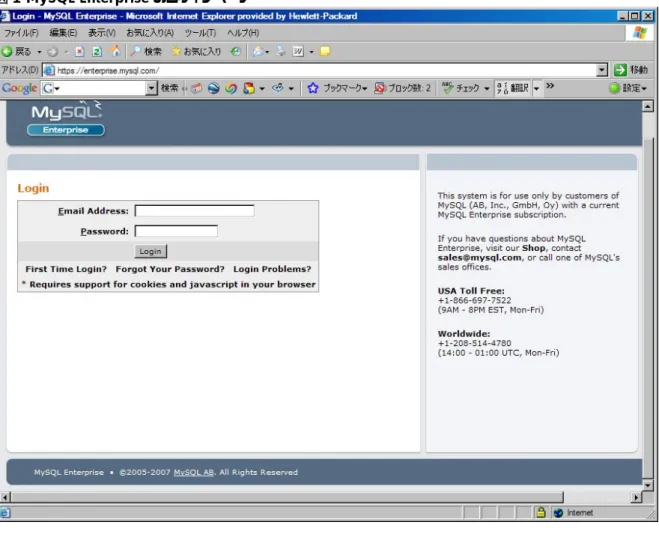Screen dimensions: 659x540
Task: Click the blue globe icon in Google toolbar
Action: pos(214,88)
